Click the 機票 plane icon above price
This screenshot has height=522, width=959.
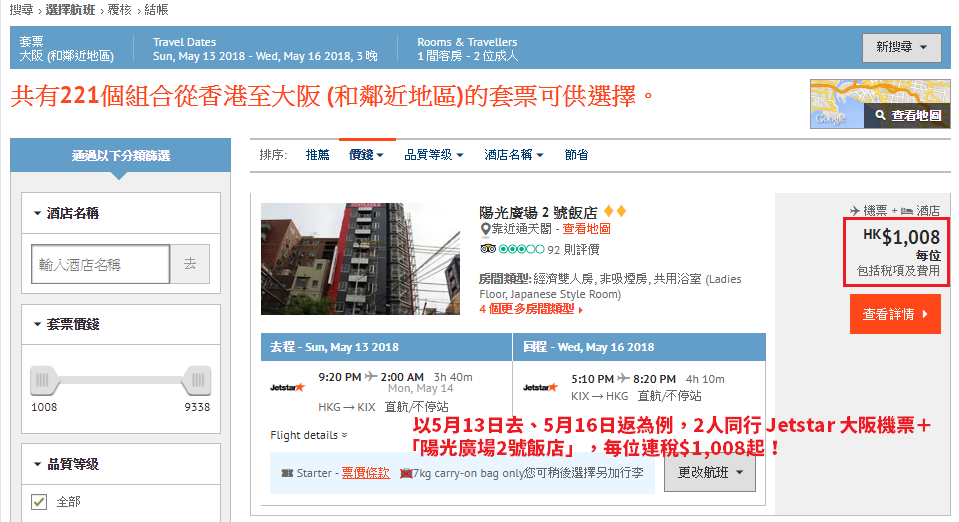855,211
